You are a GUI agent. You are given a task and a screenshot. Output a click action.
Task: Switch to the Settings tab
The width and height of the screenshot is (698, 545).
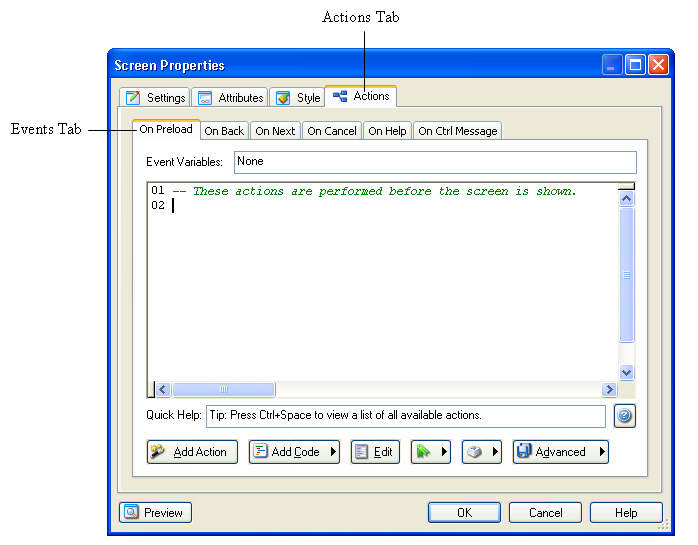(154, 97)
